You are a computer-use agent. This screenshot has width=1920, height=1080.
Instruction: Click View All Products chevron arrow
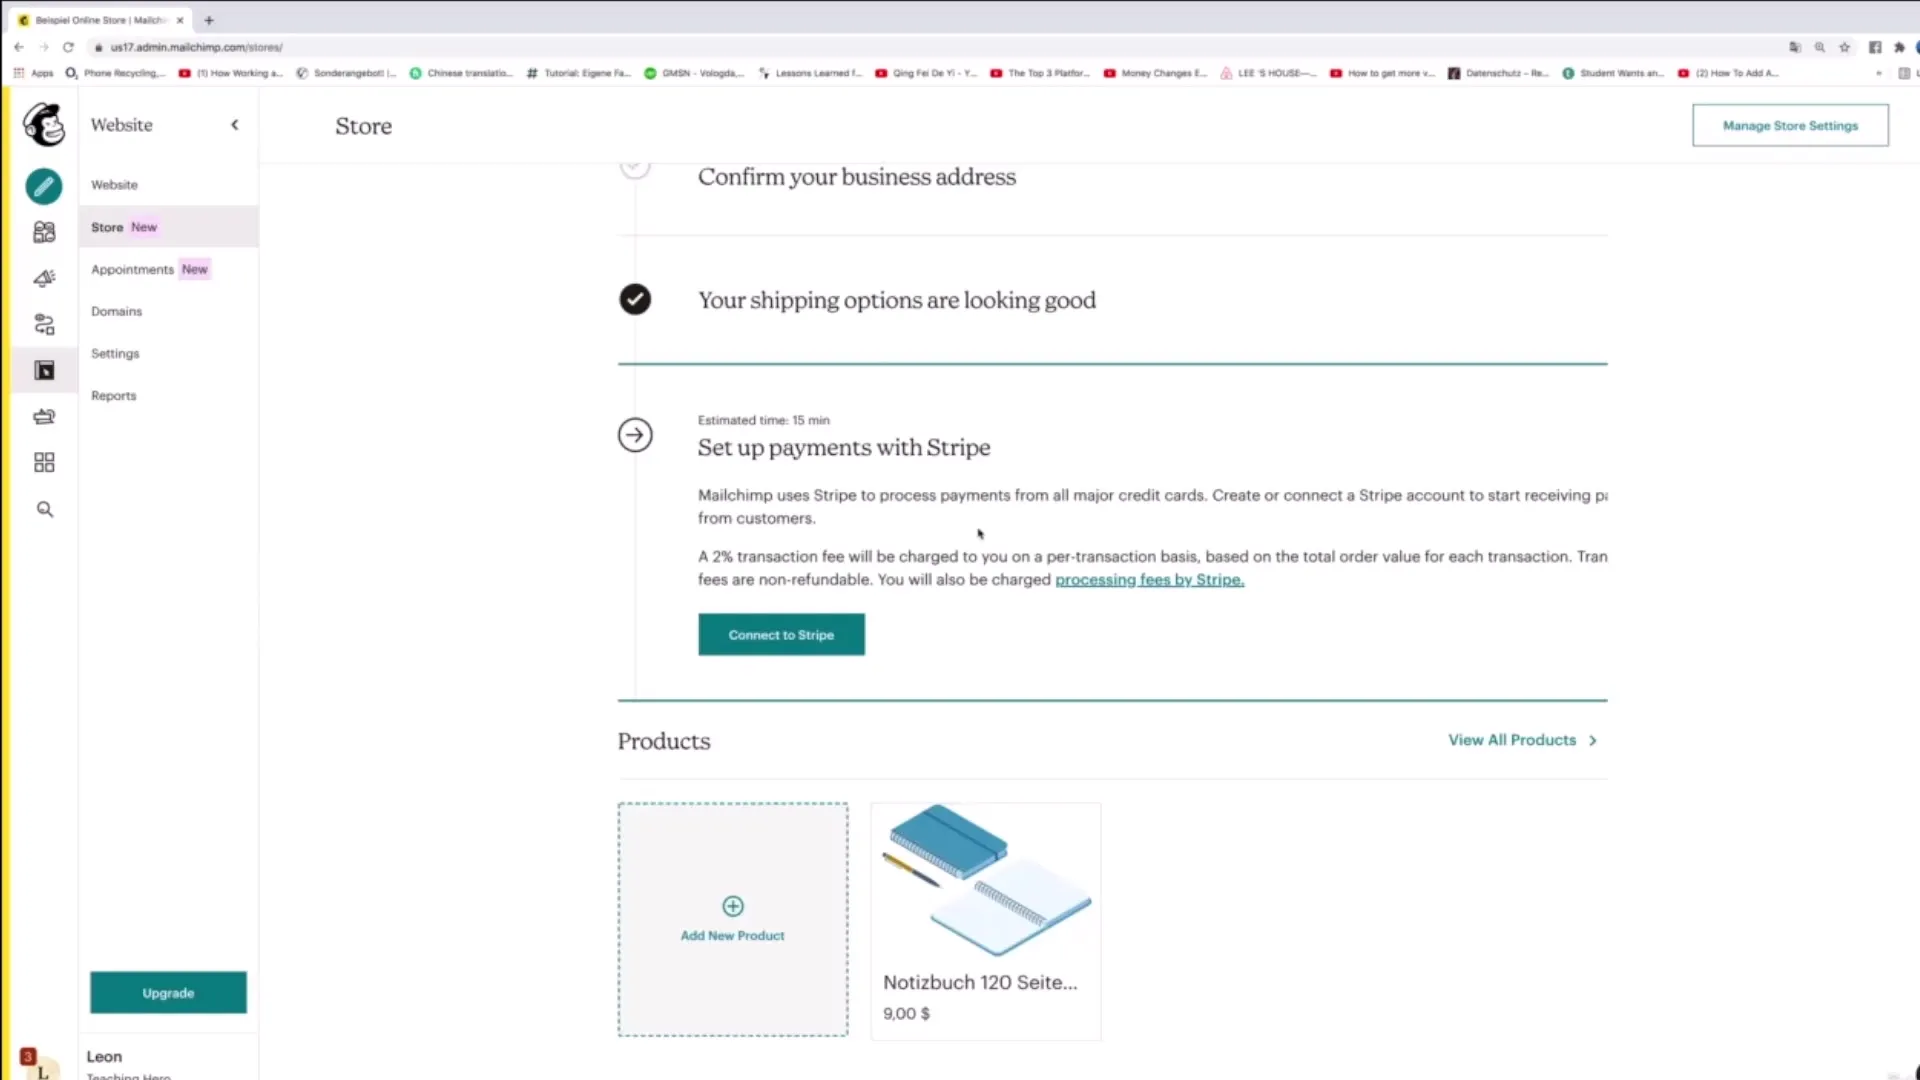pos(1593,741)
